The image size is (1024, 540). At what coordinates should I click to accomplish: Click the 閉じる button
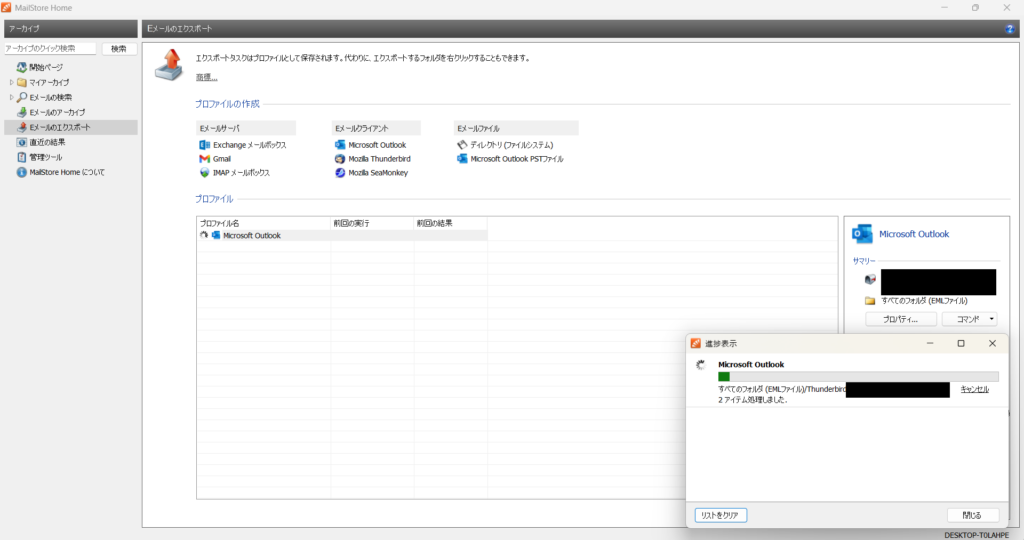pyautogui.click(x=972, y=515)
